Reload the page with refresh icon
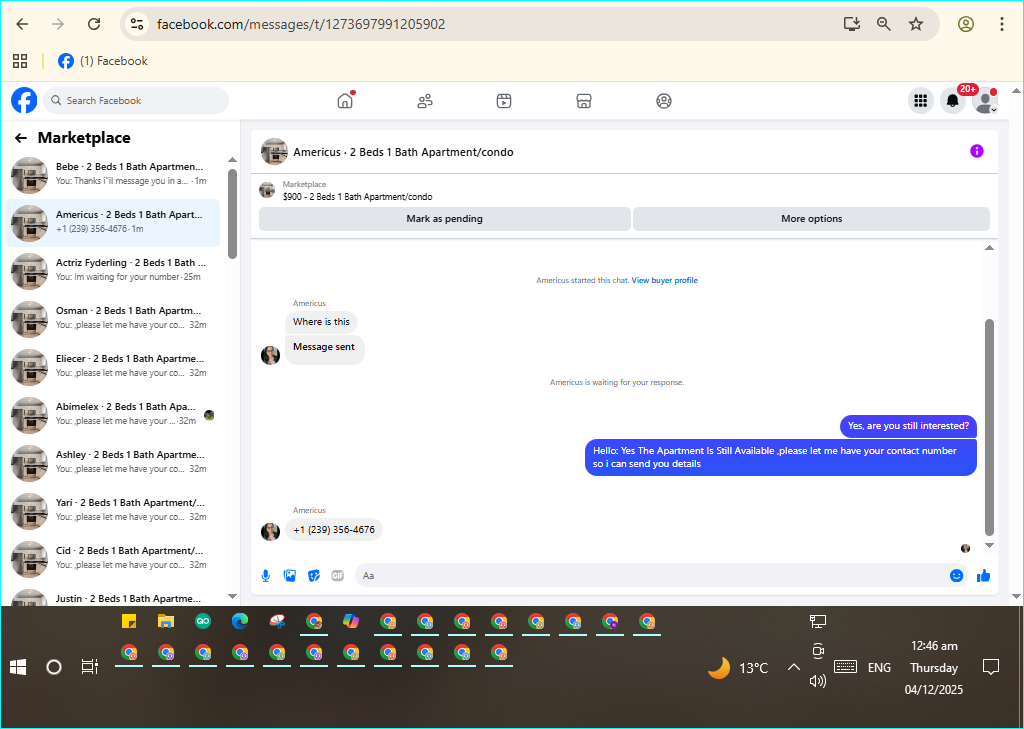Screen dimensions: 1024x729 click(x=94, y=24)
